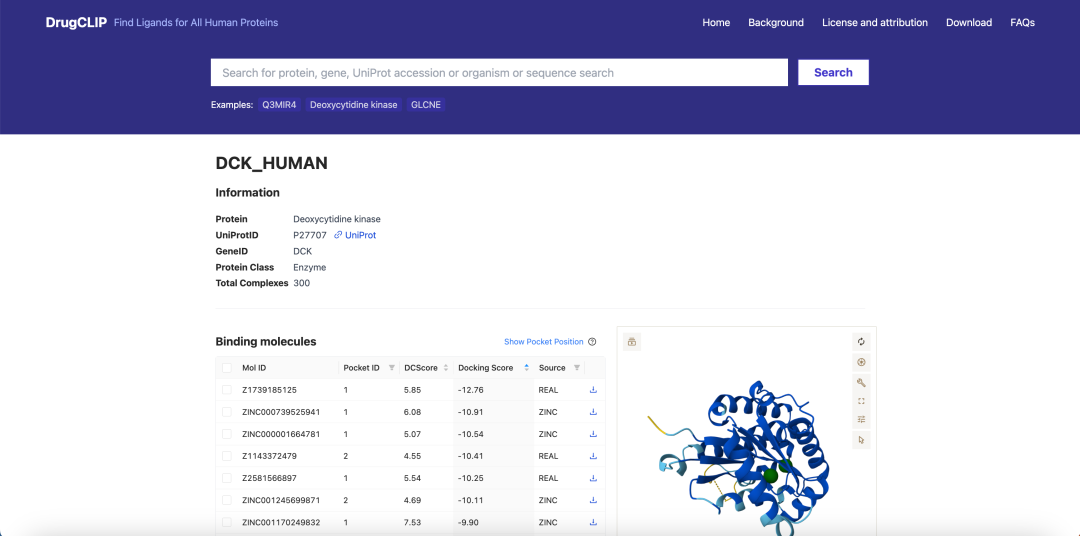Toggle viewer controls panel wrench icon
Image resolution: width=1080 pixels, height=536 pixels.
coord(861,383)
